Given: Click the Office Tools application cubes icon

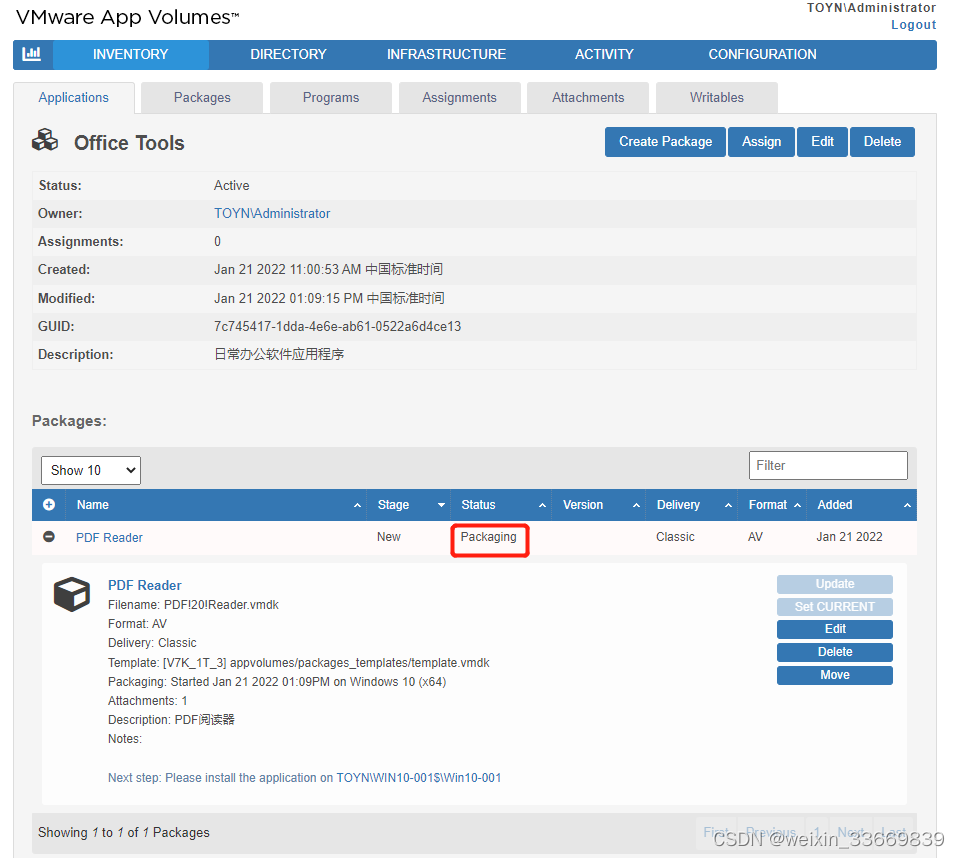Looking at the screenshot, I should pyautogui.click(x=45, y=140).
